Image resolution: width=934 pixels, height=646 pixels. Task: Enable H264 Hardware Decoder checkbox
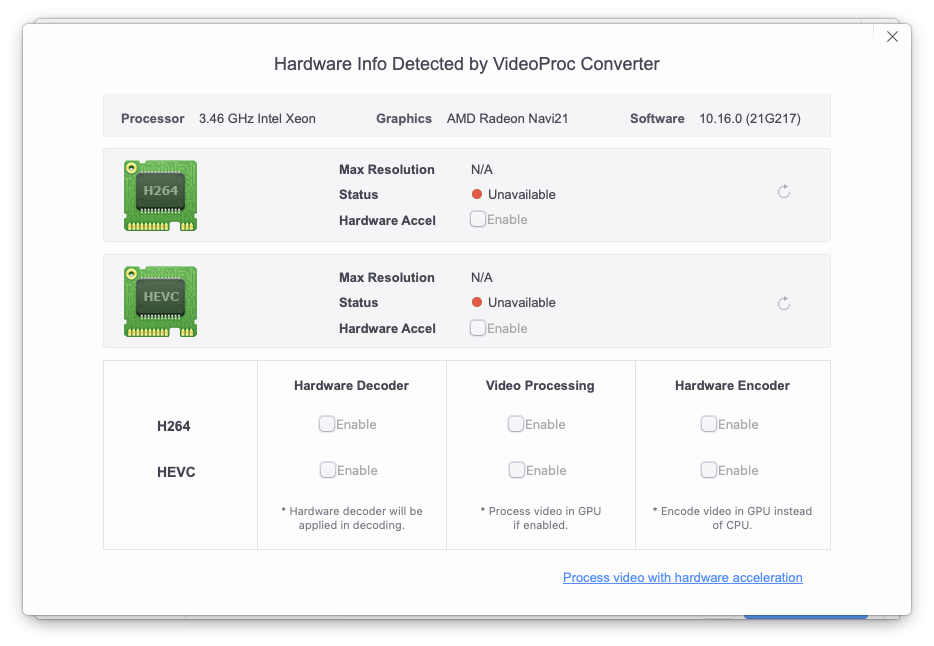point(327,424)
